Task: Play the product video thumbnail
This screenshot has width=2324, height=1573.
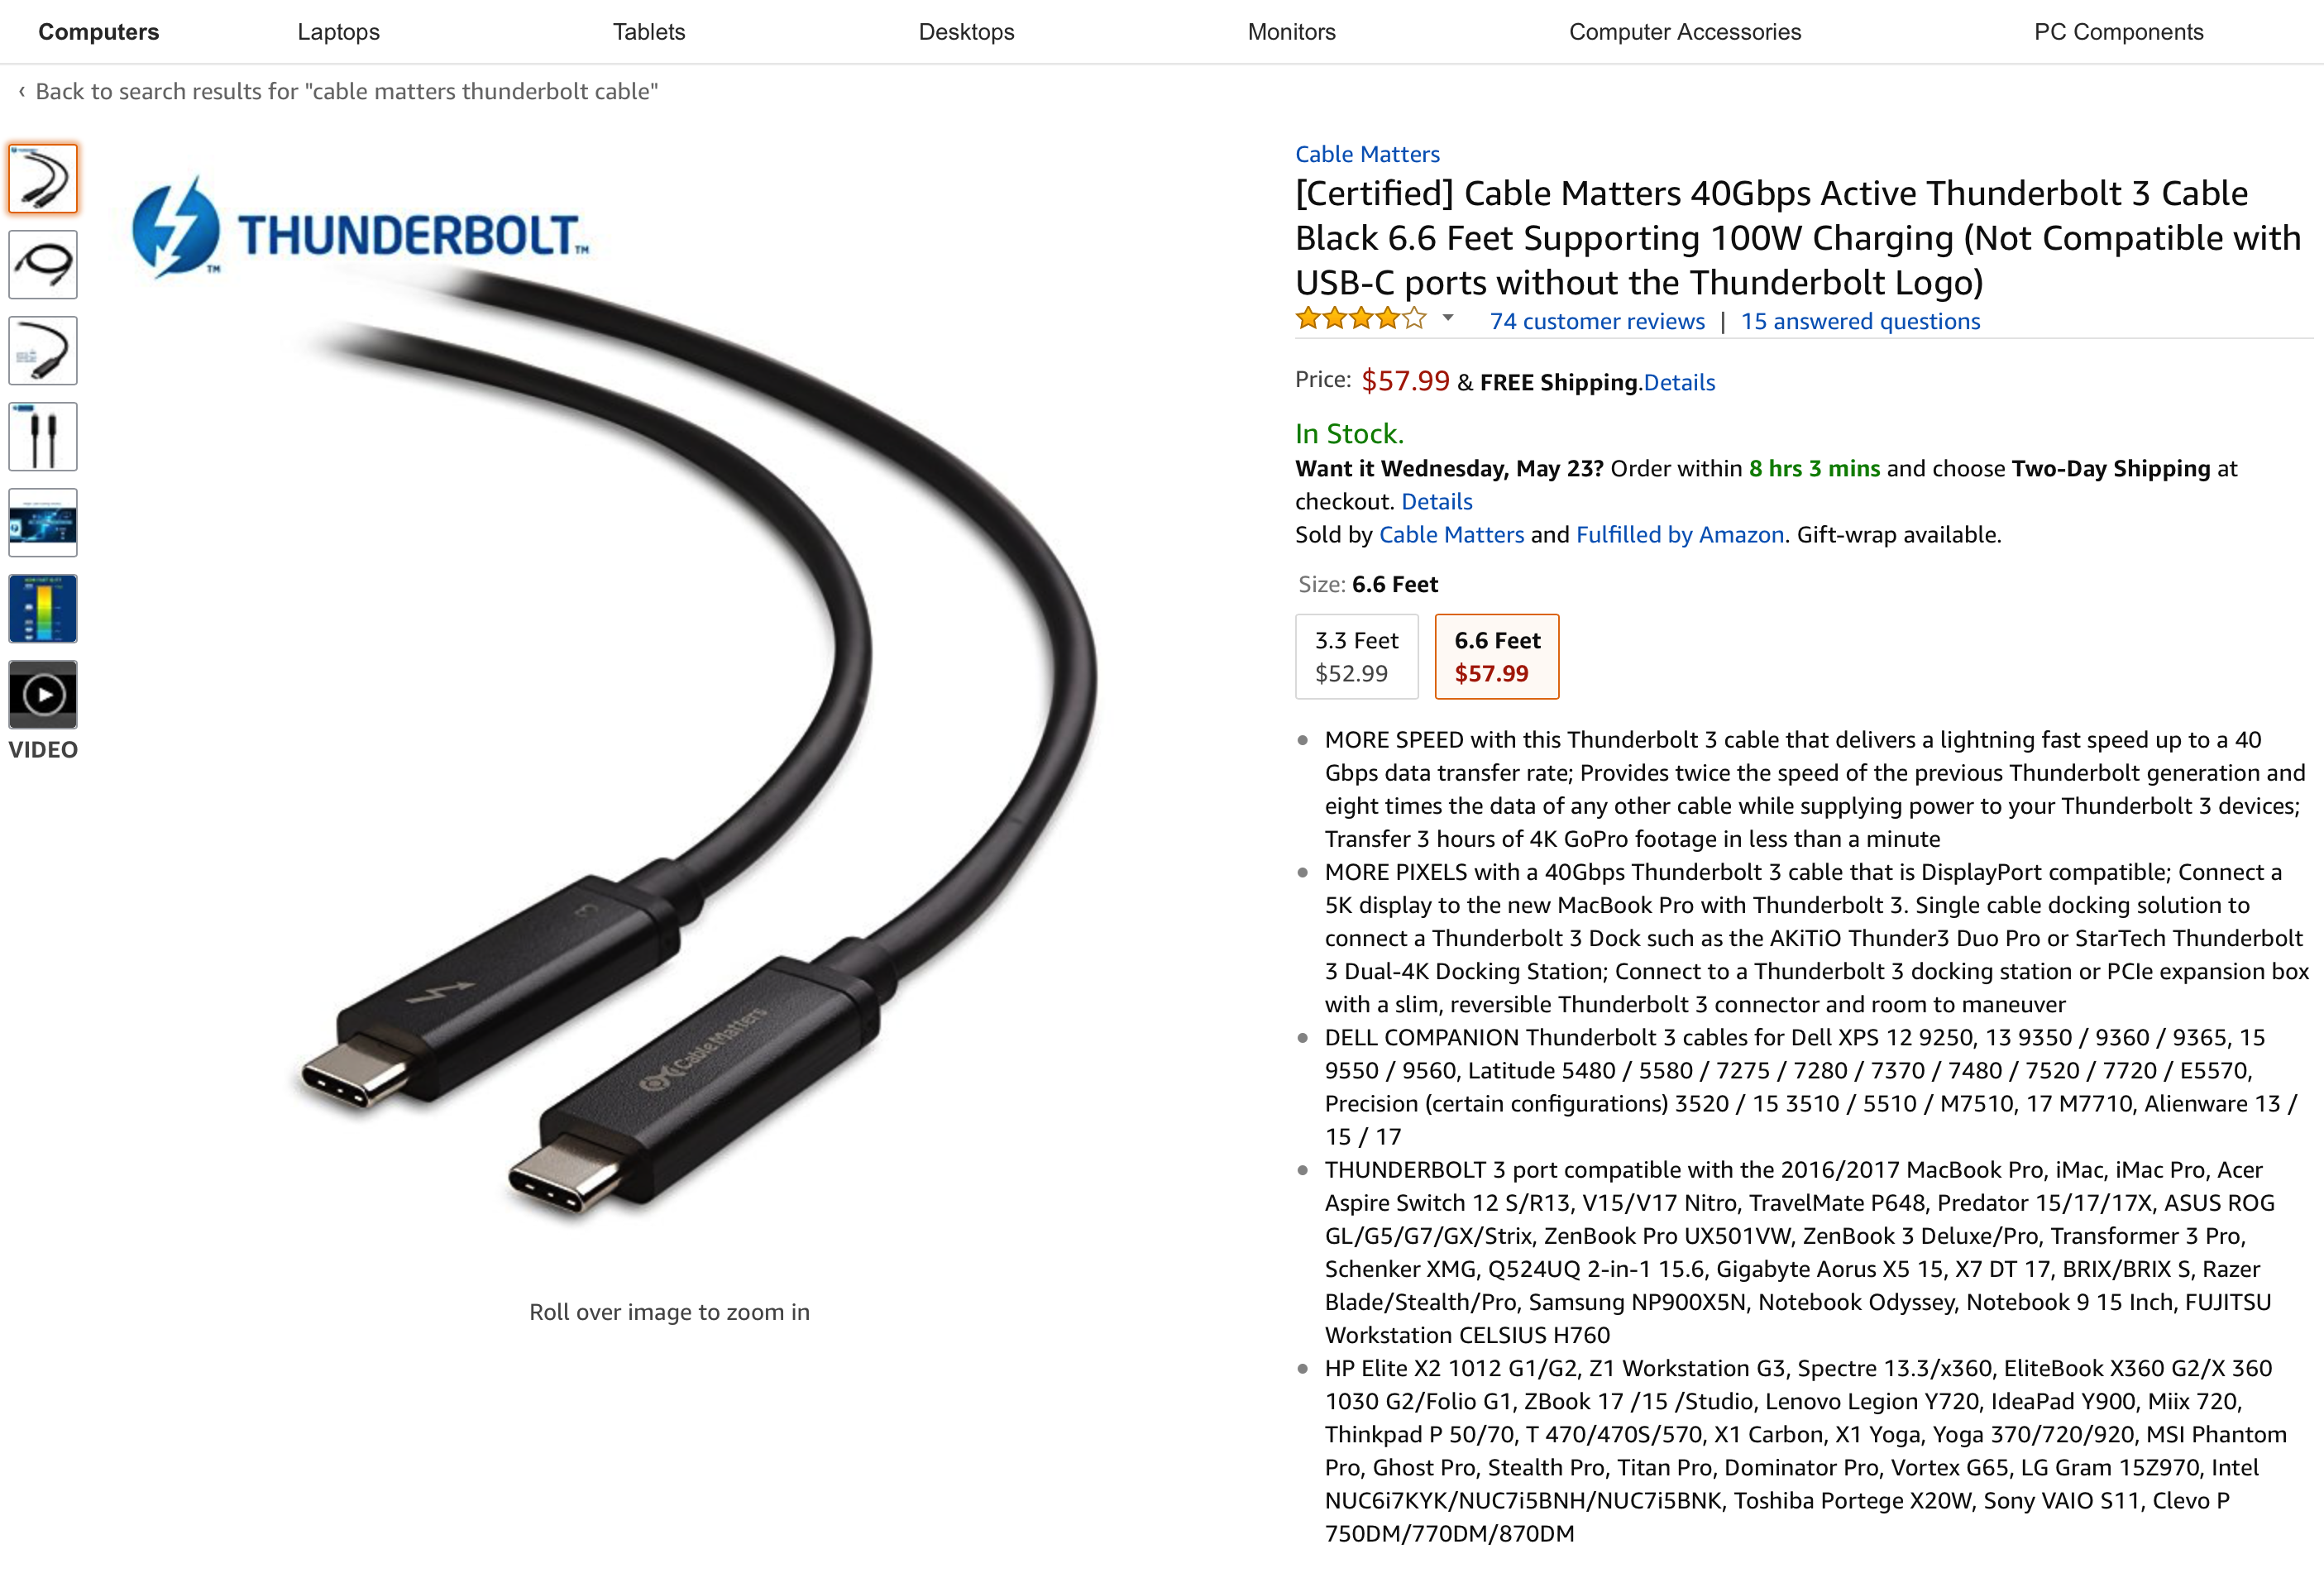Action: point(43,694)
